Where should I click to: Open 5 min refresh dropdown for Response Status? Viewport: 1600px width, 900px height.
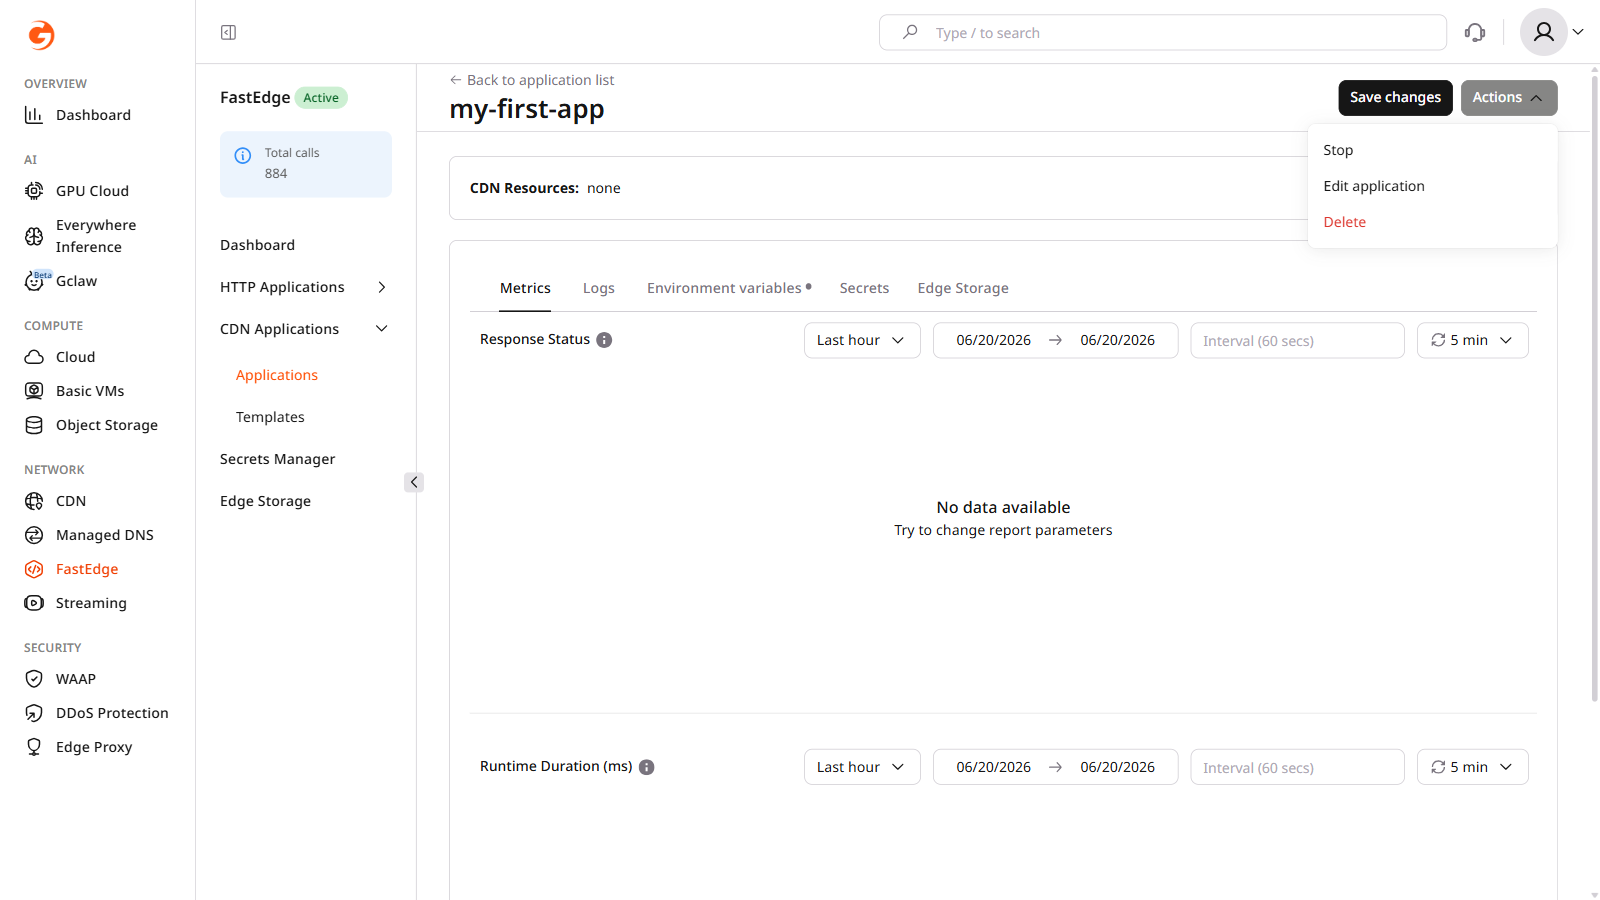point(1472,340)
